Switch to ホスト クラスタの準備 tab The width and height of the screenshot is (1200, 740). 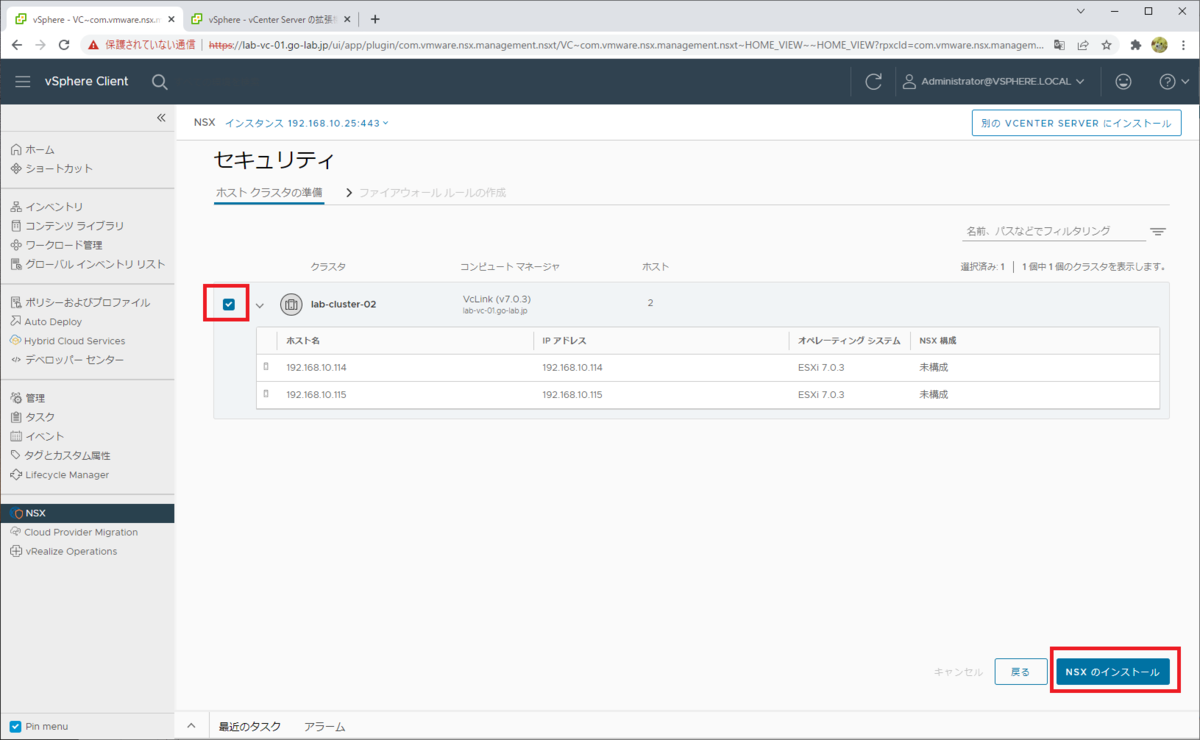[269, 192]
